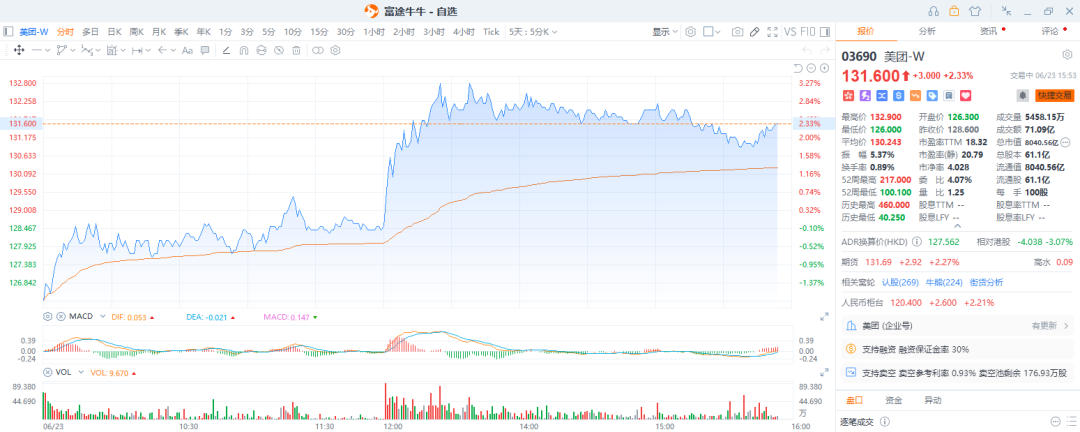The height and width of the screenshot is (432, 1080).
Task: Zoom out the chart with minus icon
Action: click(811, 68)
